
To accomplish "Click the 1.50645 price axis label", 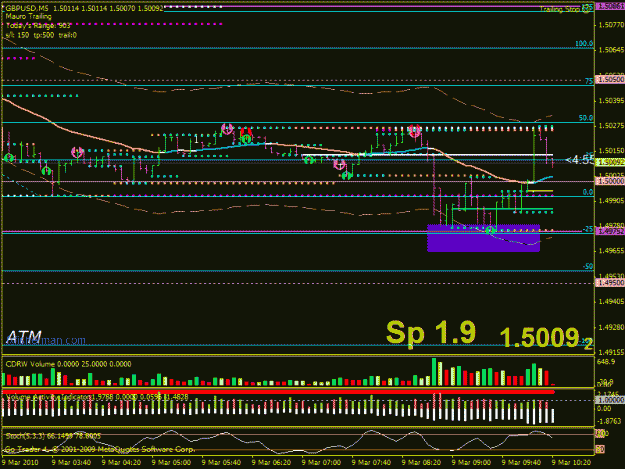I will coord(611,50).
